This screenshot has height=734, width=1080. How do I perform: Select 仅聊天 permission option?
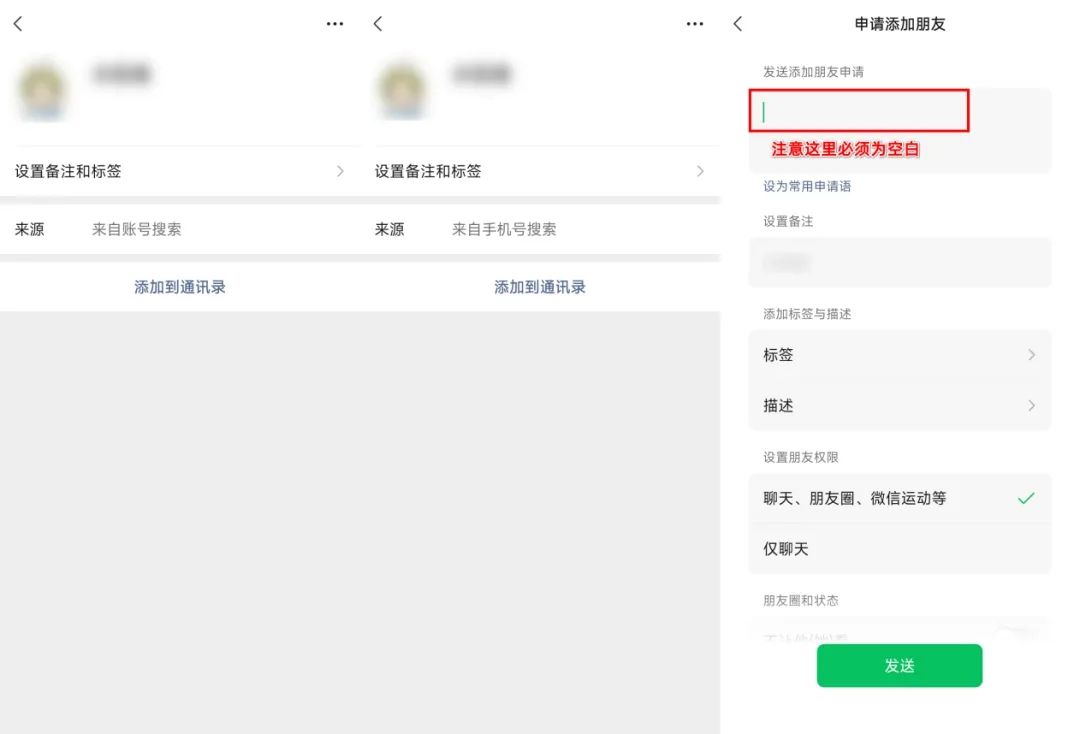click(900, 549)
